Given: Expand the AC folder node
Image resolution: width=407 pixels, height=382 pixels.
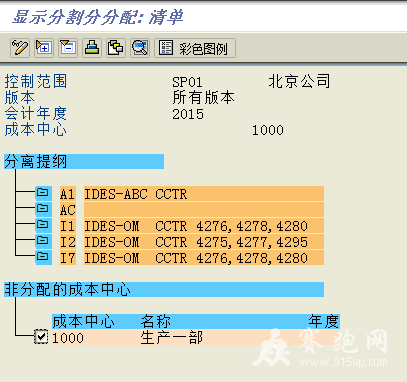Looking at the screenshot, I should pos(43,209).
